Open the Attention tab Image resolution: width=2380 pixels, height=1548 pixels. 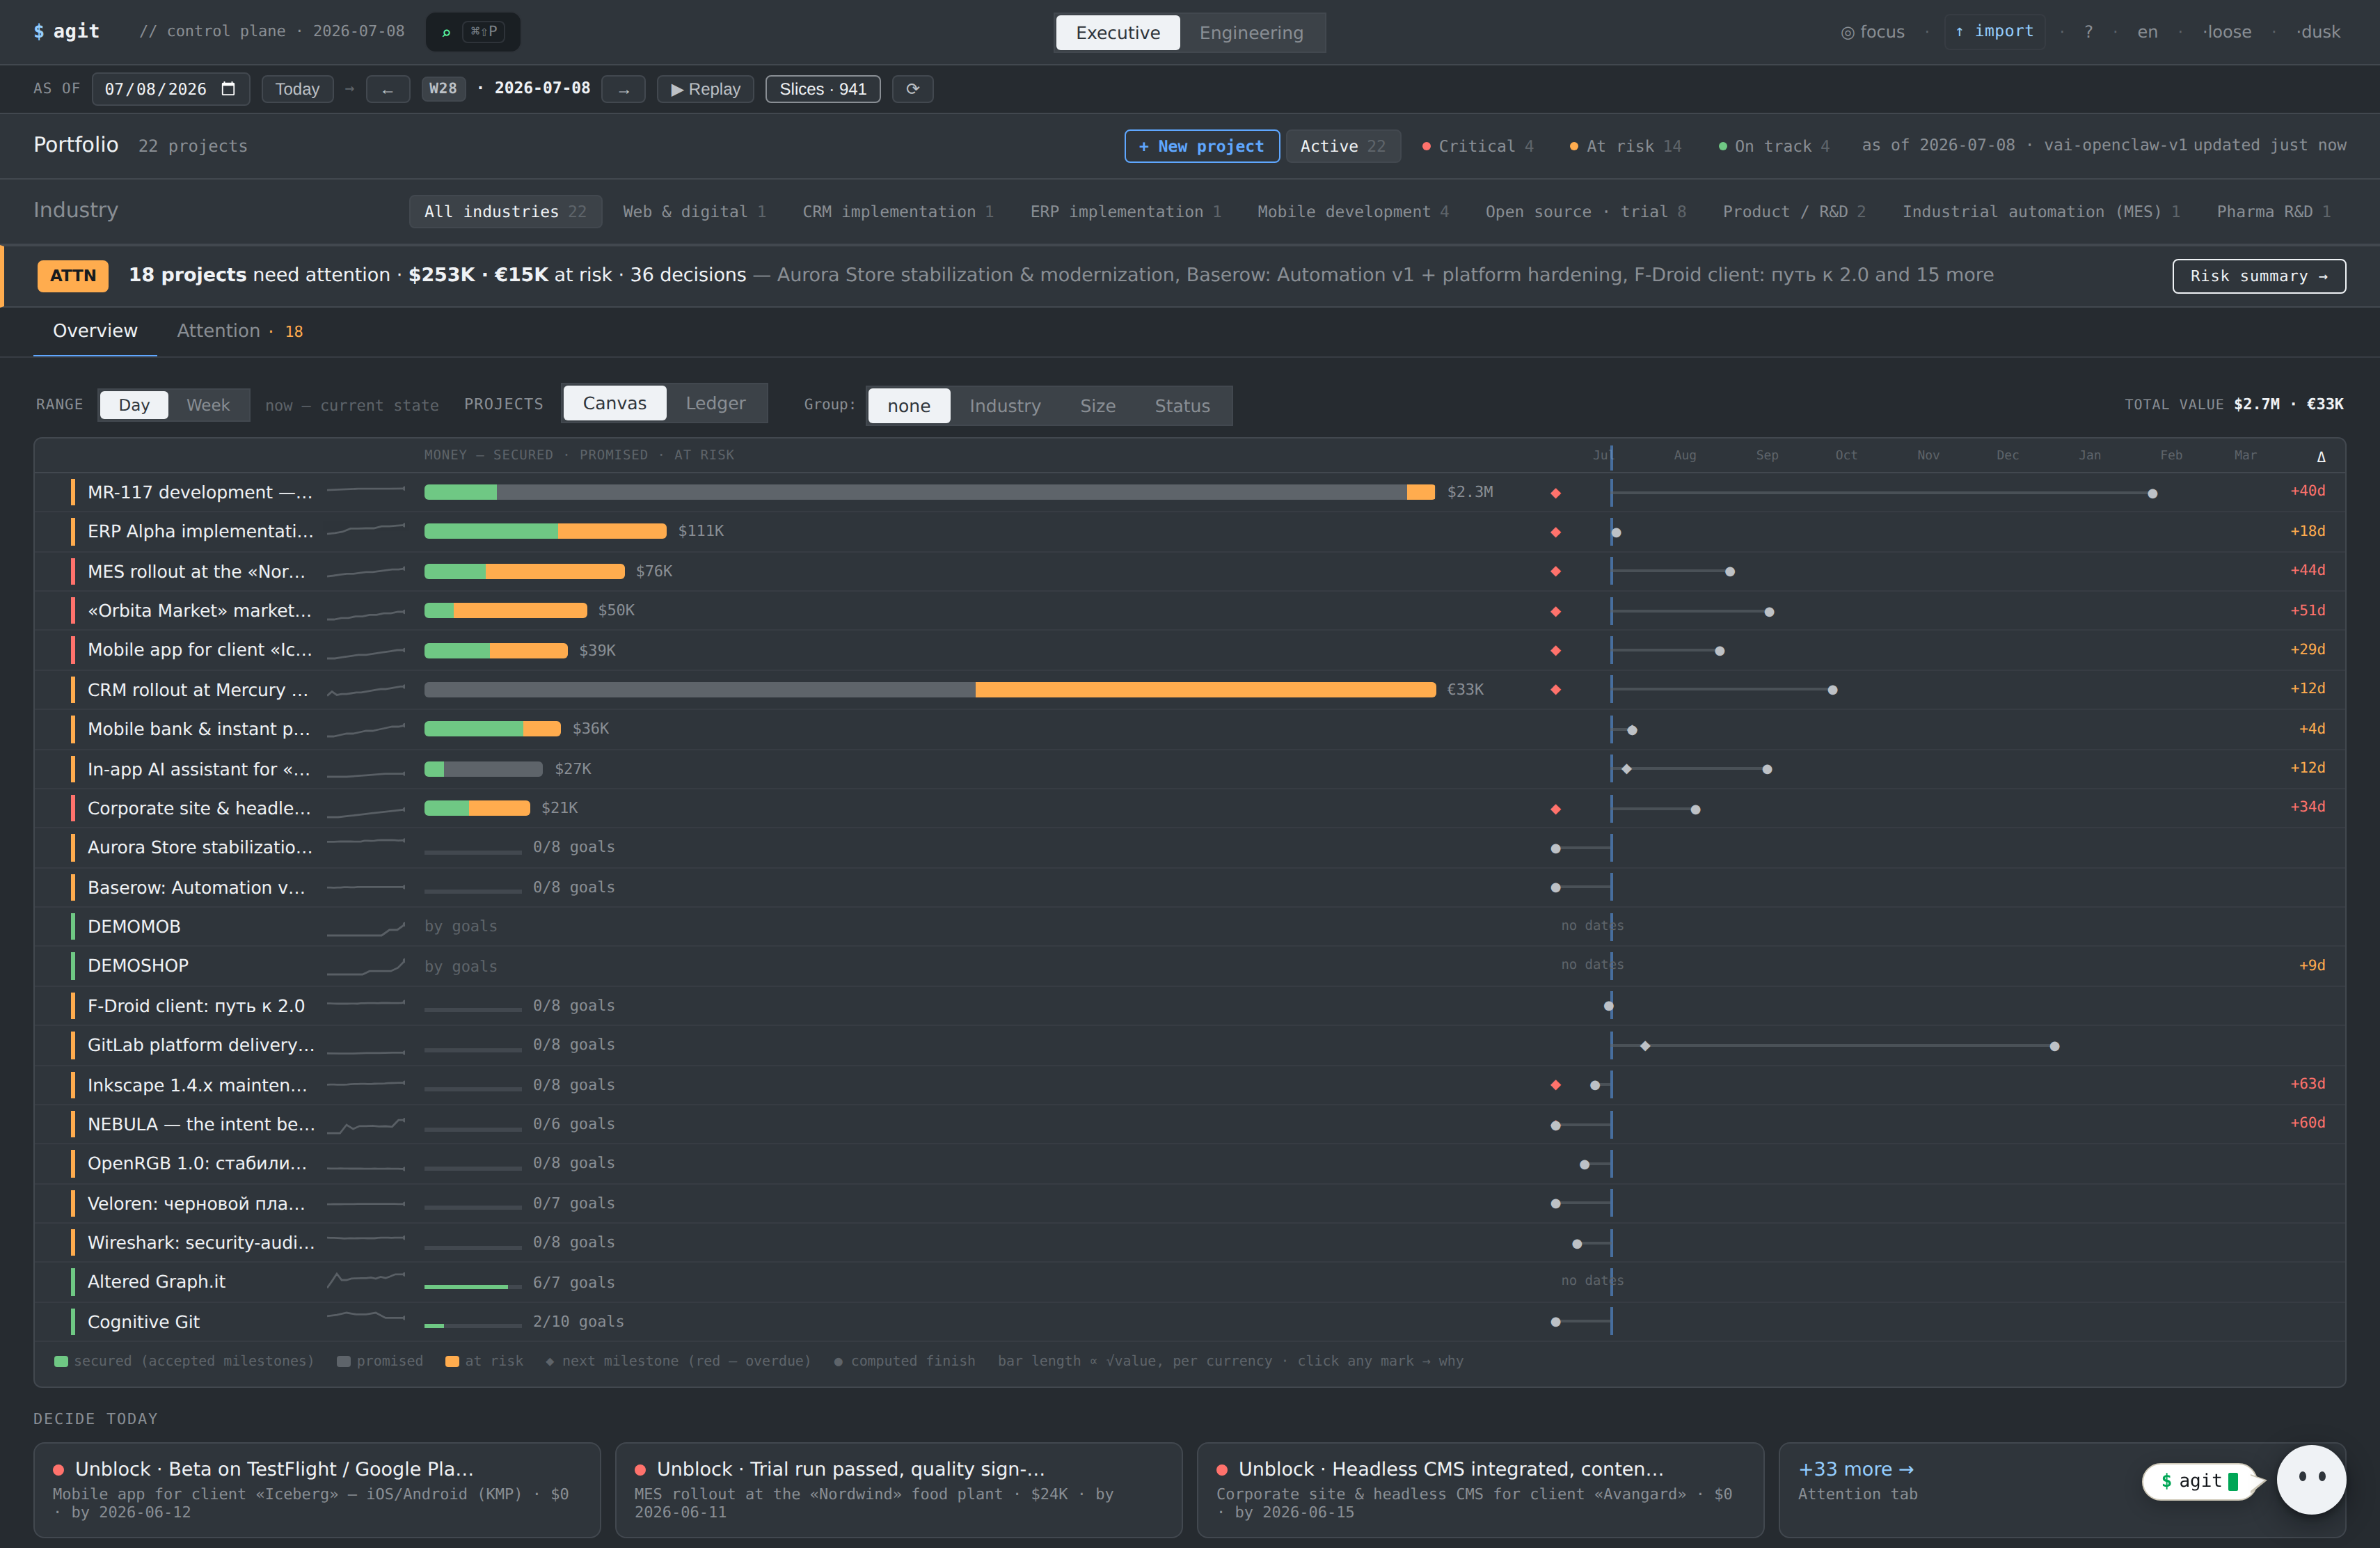click(x=239, y=331)
